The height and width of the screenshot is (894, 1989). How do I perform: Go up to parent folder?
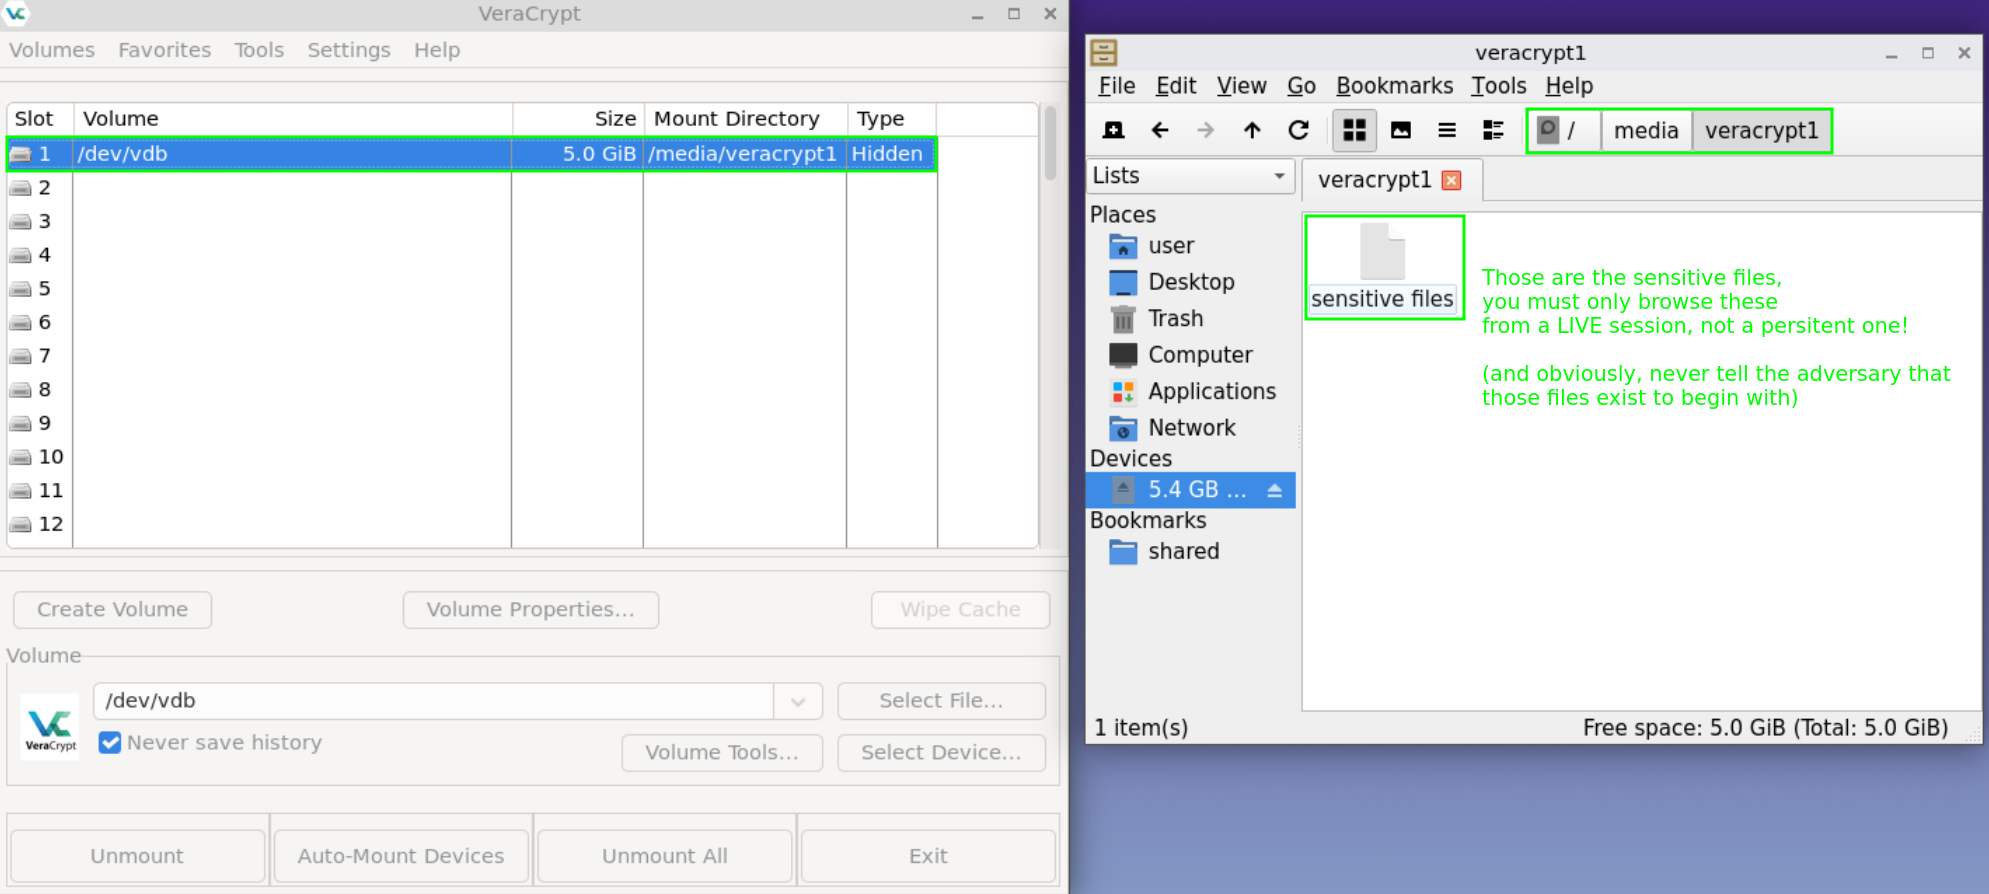tap(1252, 130)
